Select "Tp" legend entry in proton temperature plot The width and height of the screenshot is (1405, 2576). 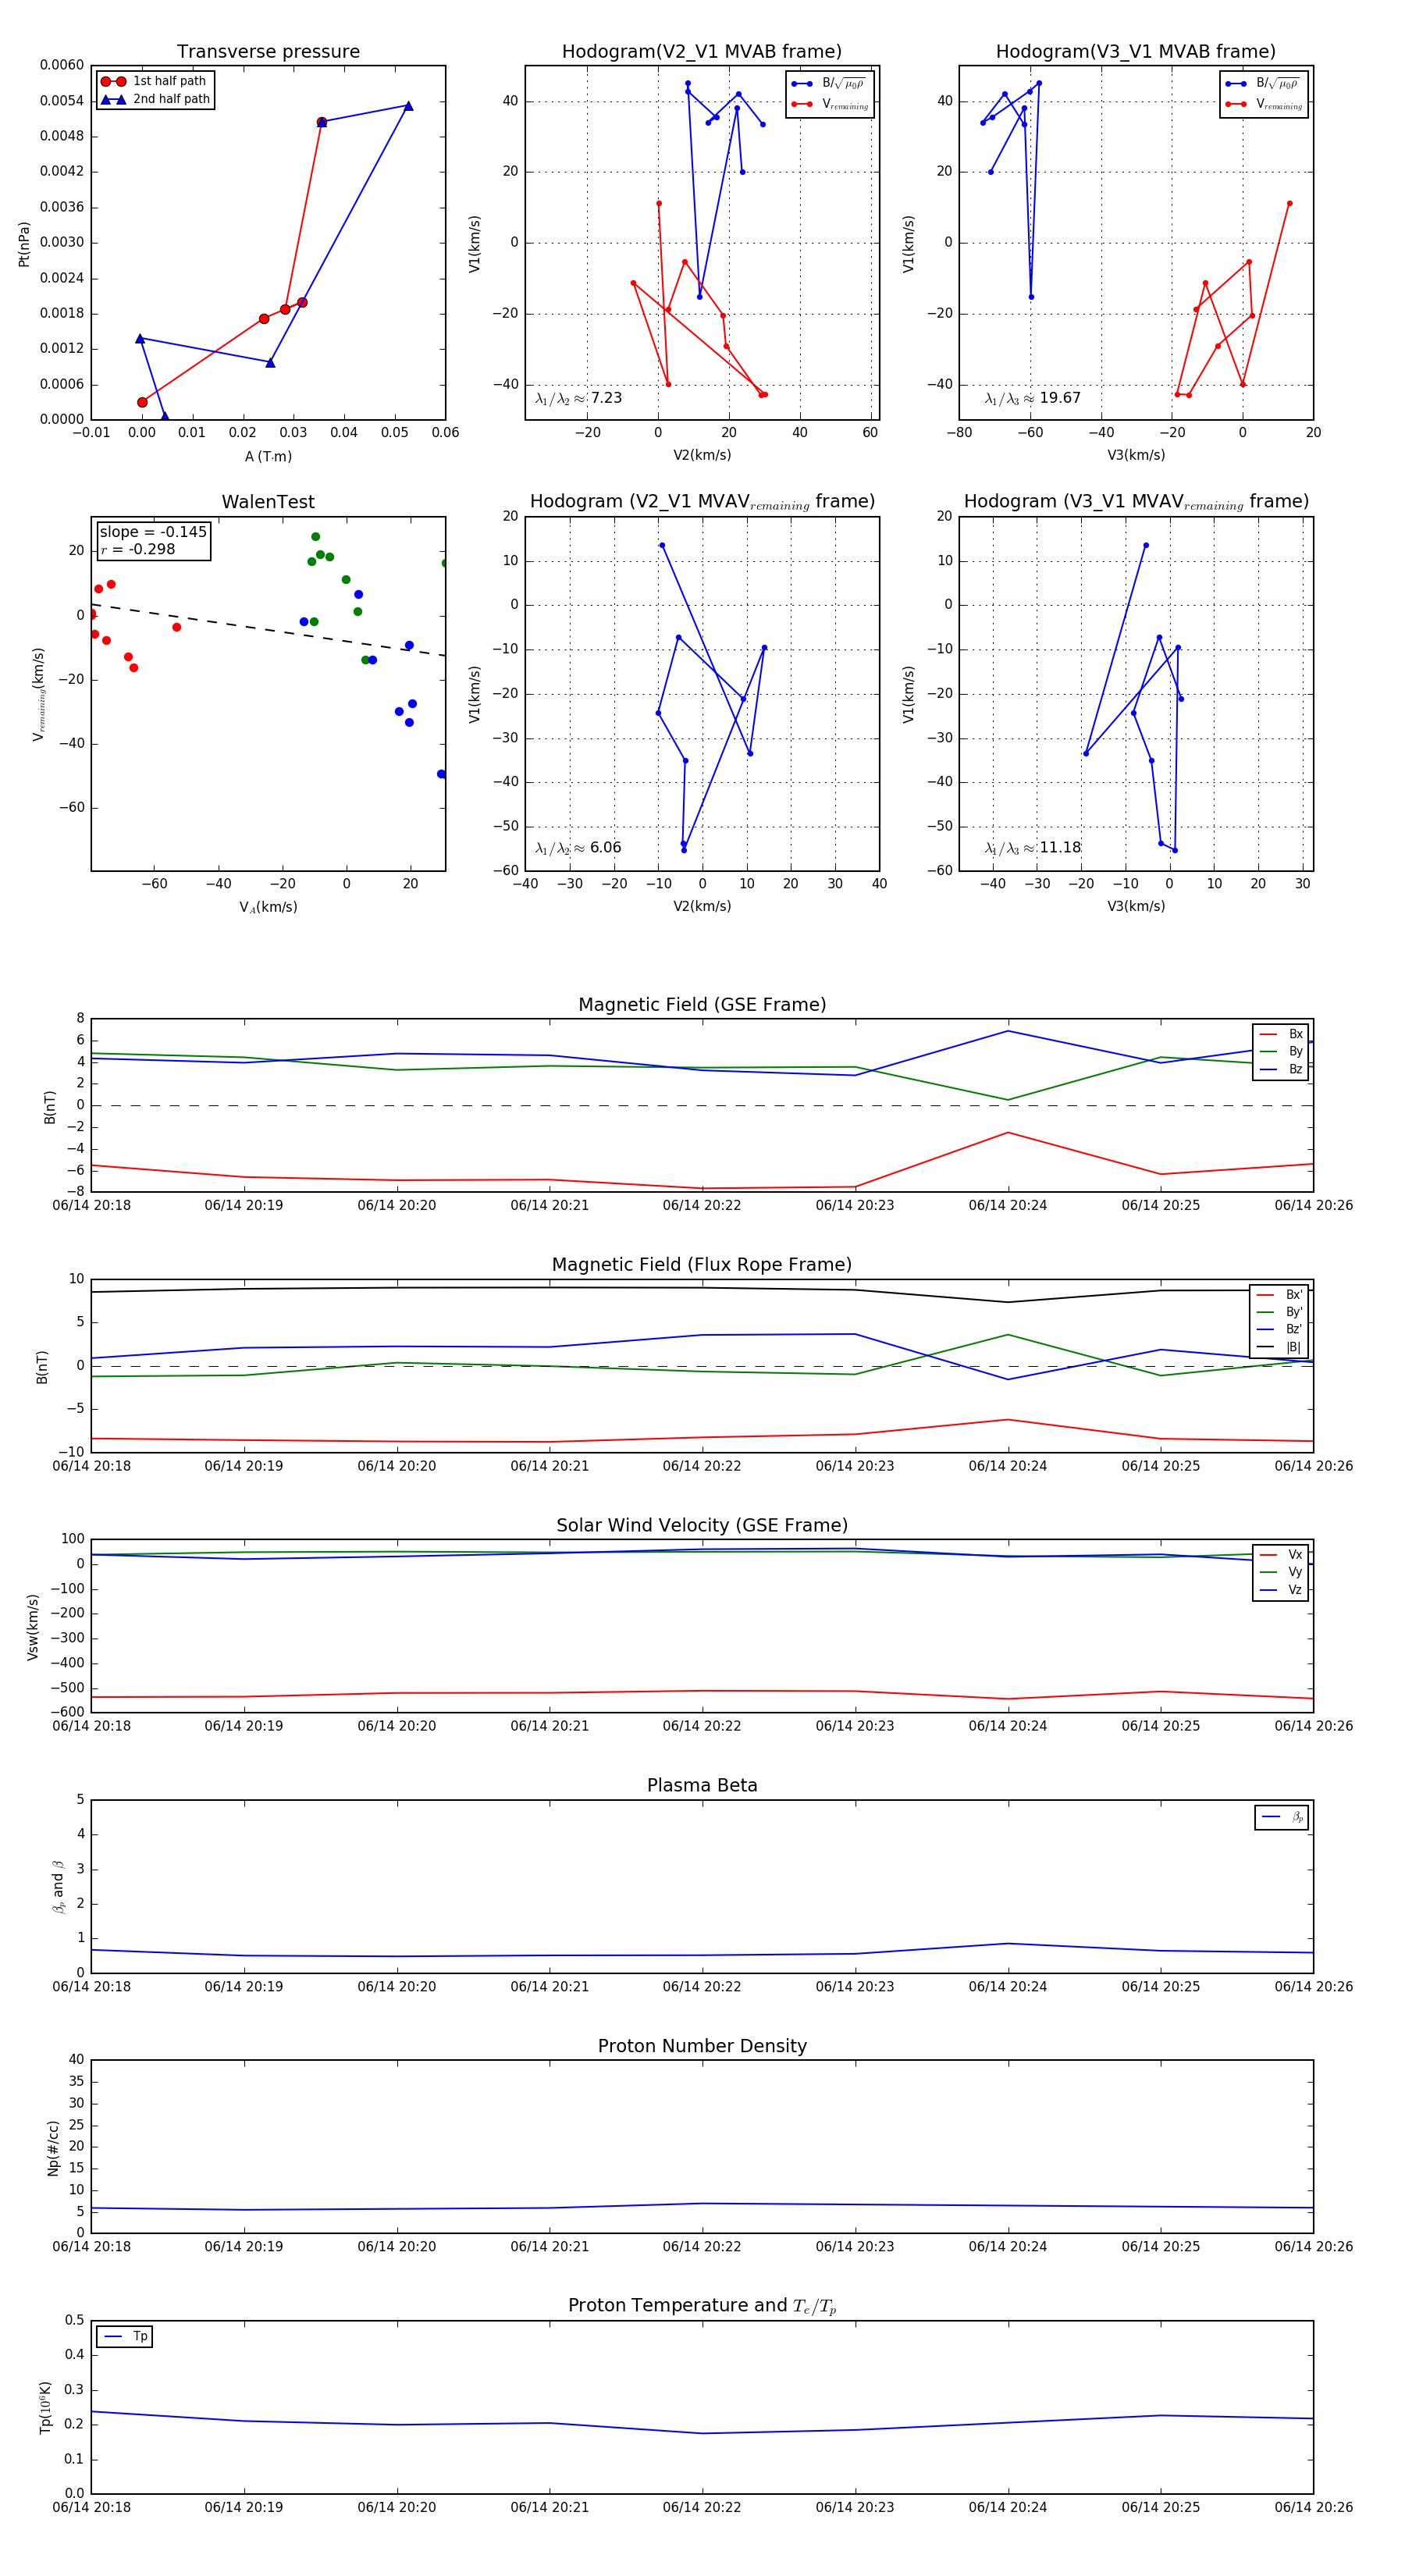tap(126, 2337)
